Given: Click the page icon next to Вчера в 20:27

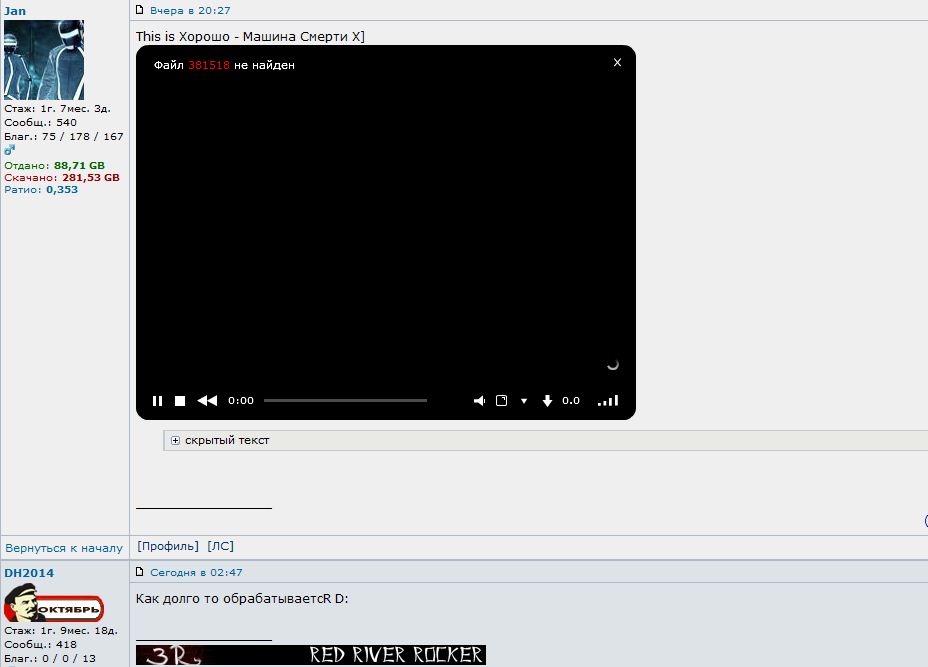Looking at the screenshot, I should (140, 9).
